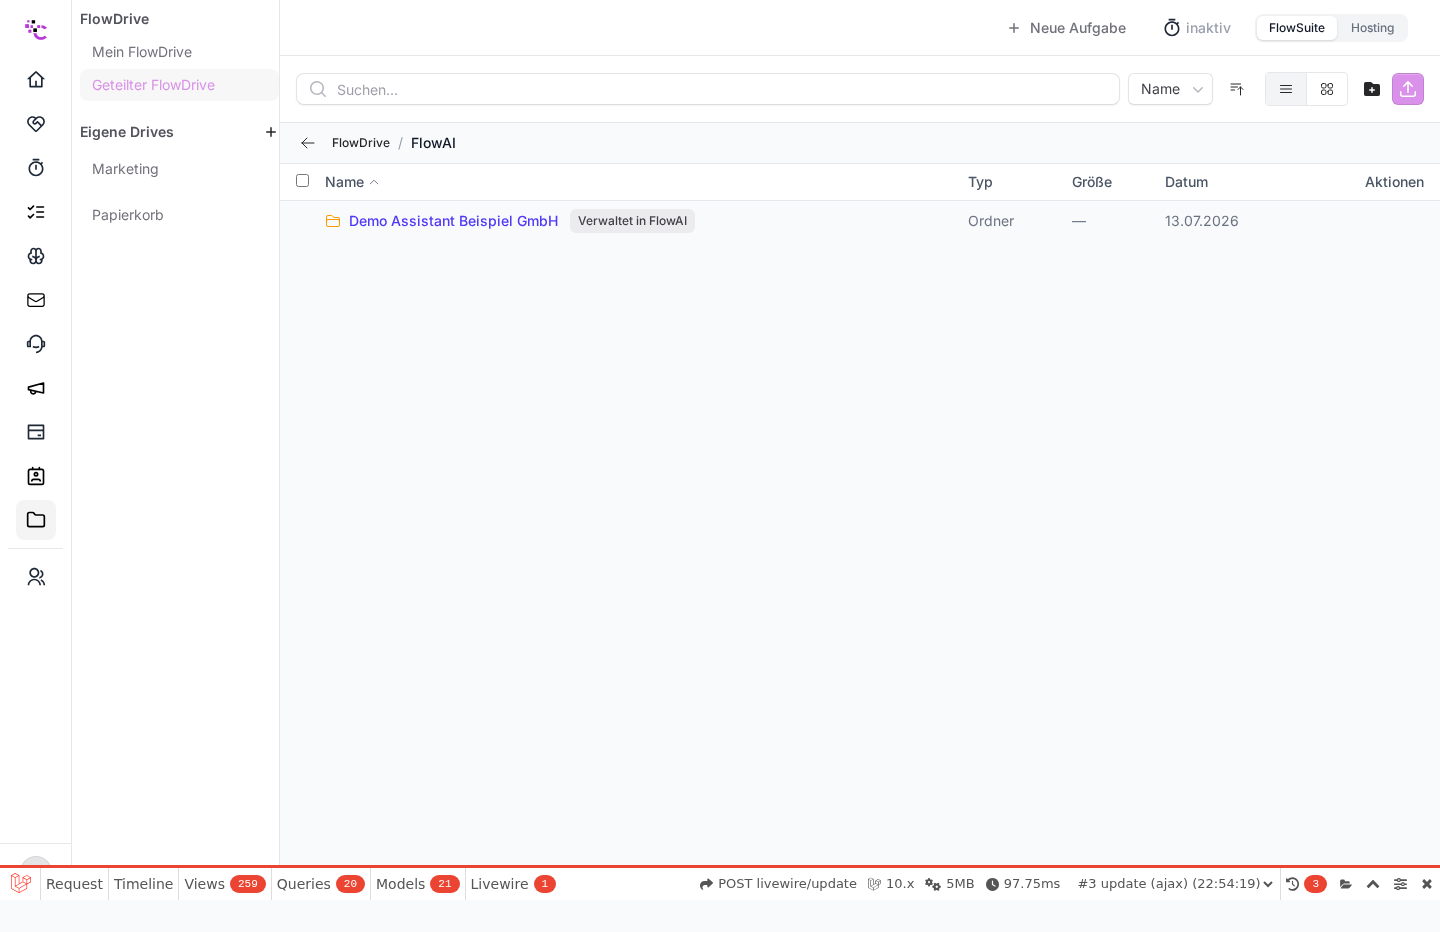1440x932 pixels.
Task: Focus the Suchen search field
Action: (x=708, y=89)
